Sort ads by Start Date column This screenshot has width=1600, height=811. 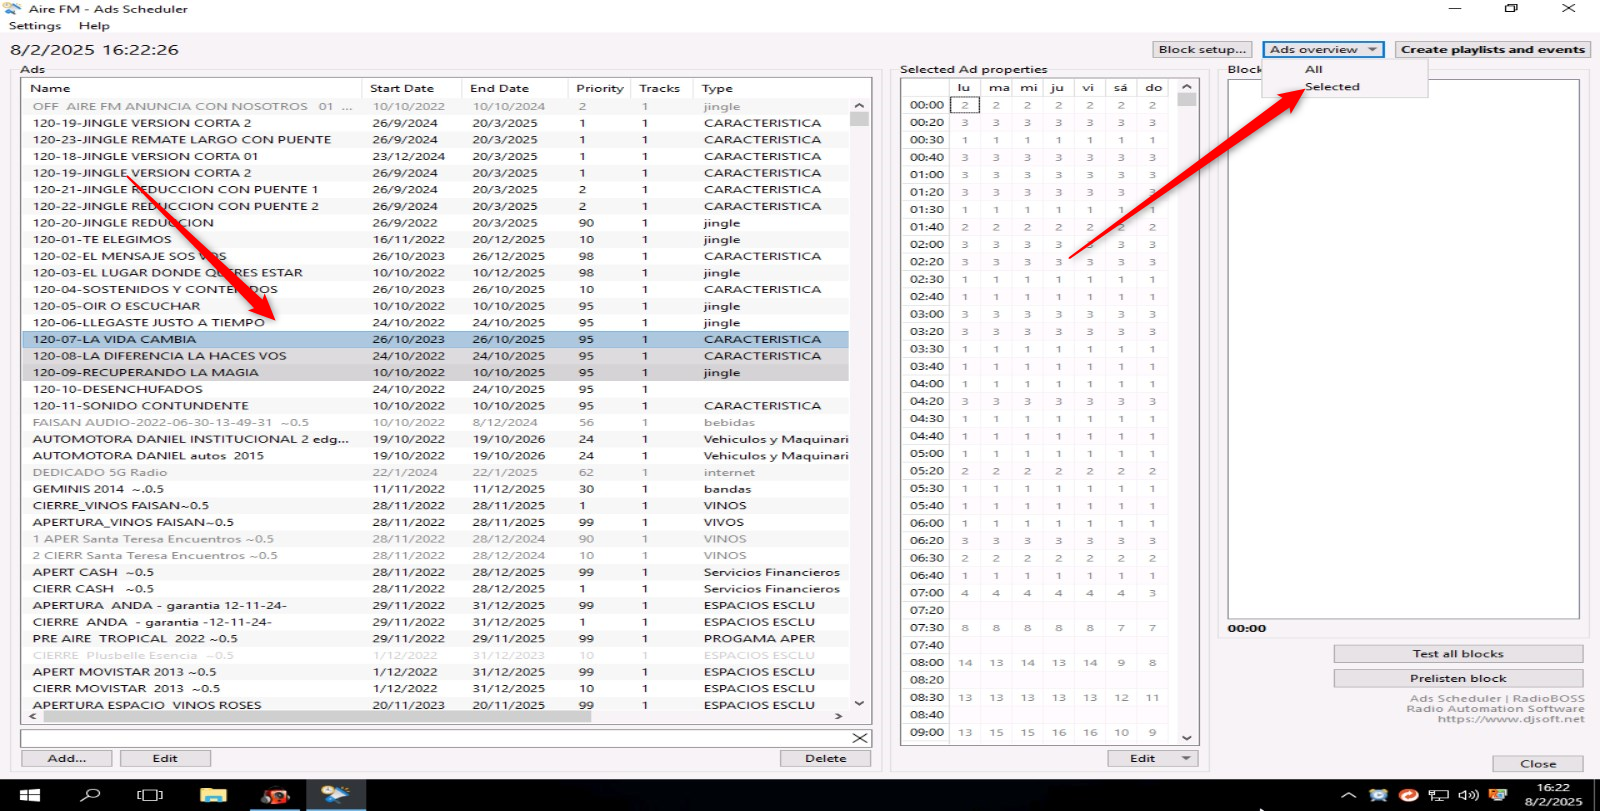click(x=412, y=88)
